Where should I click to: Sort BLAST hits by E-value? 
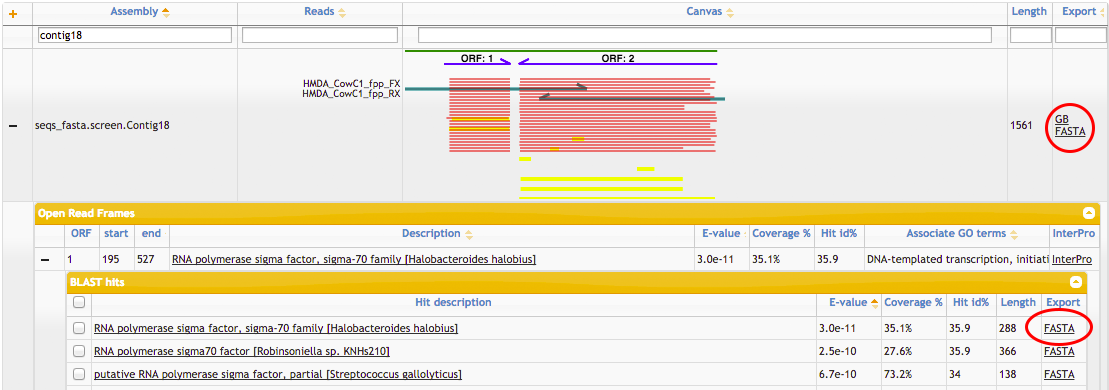(874, 303)
